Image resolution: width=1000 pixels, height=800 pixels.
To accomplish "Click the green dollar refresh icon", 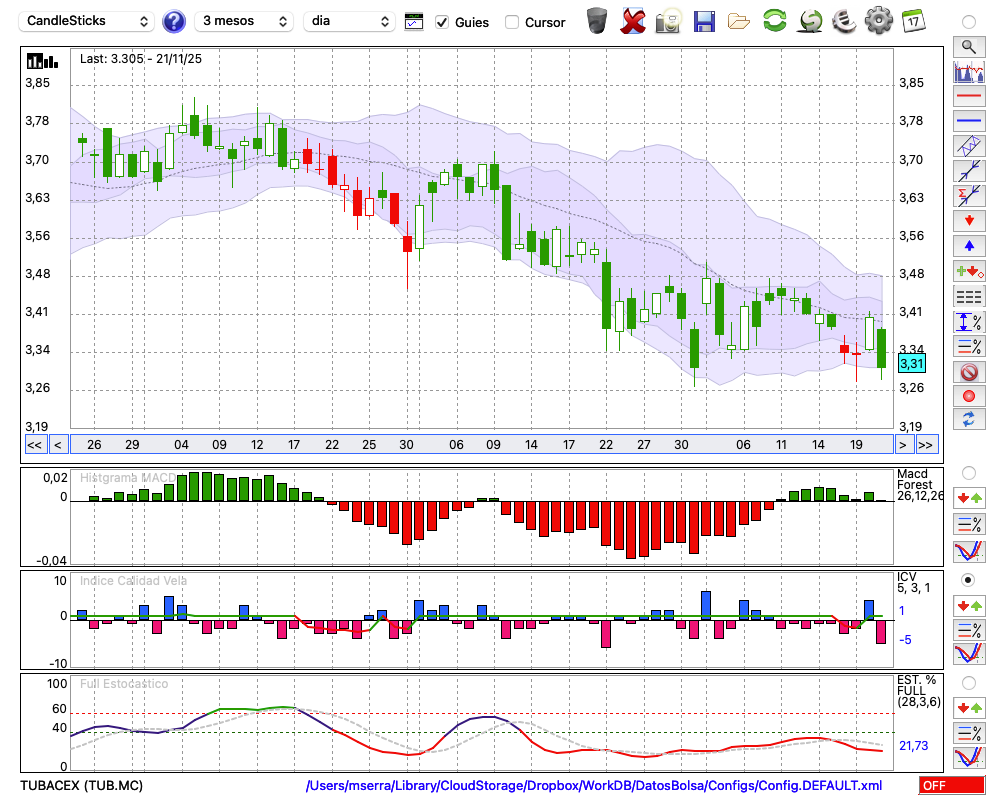I will click(810, 21).
